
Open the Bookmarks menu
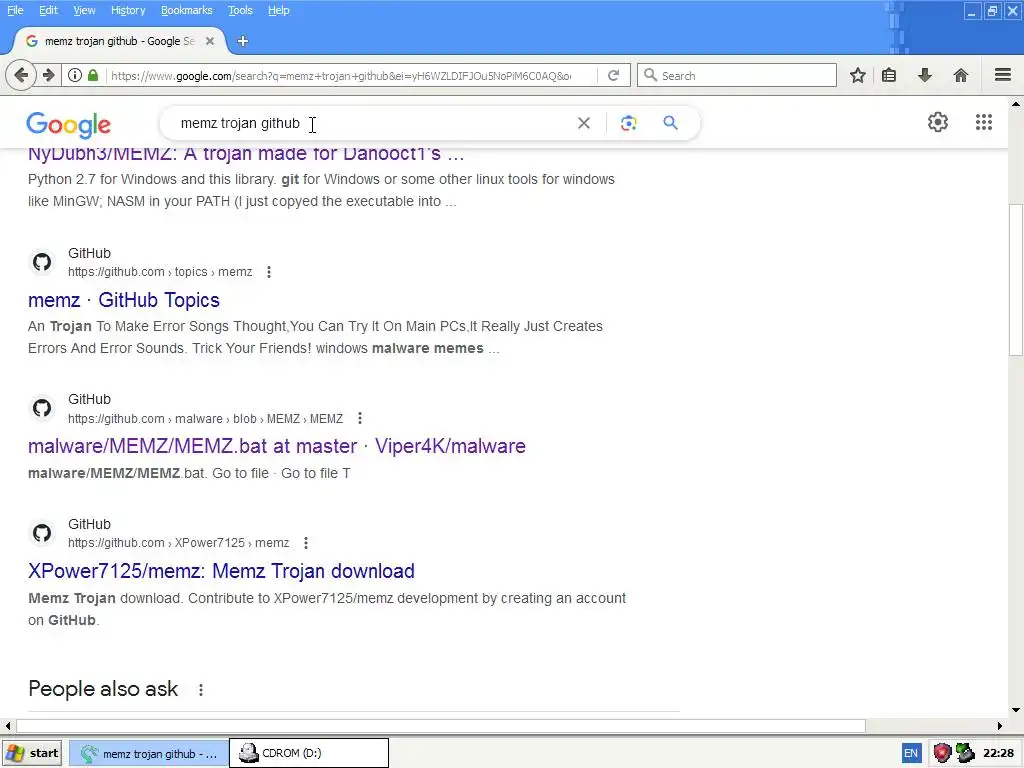tap(187, 10)
